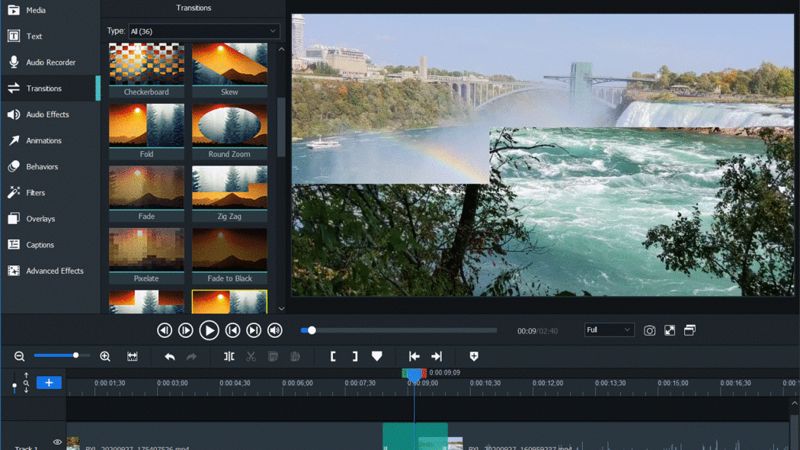Open the Audio Recorder panel
Viewport: 800px width, 450px height.
point(50,62)
